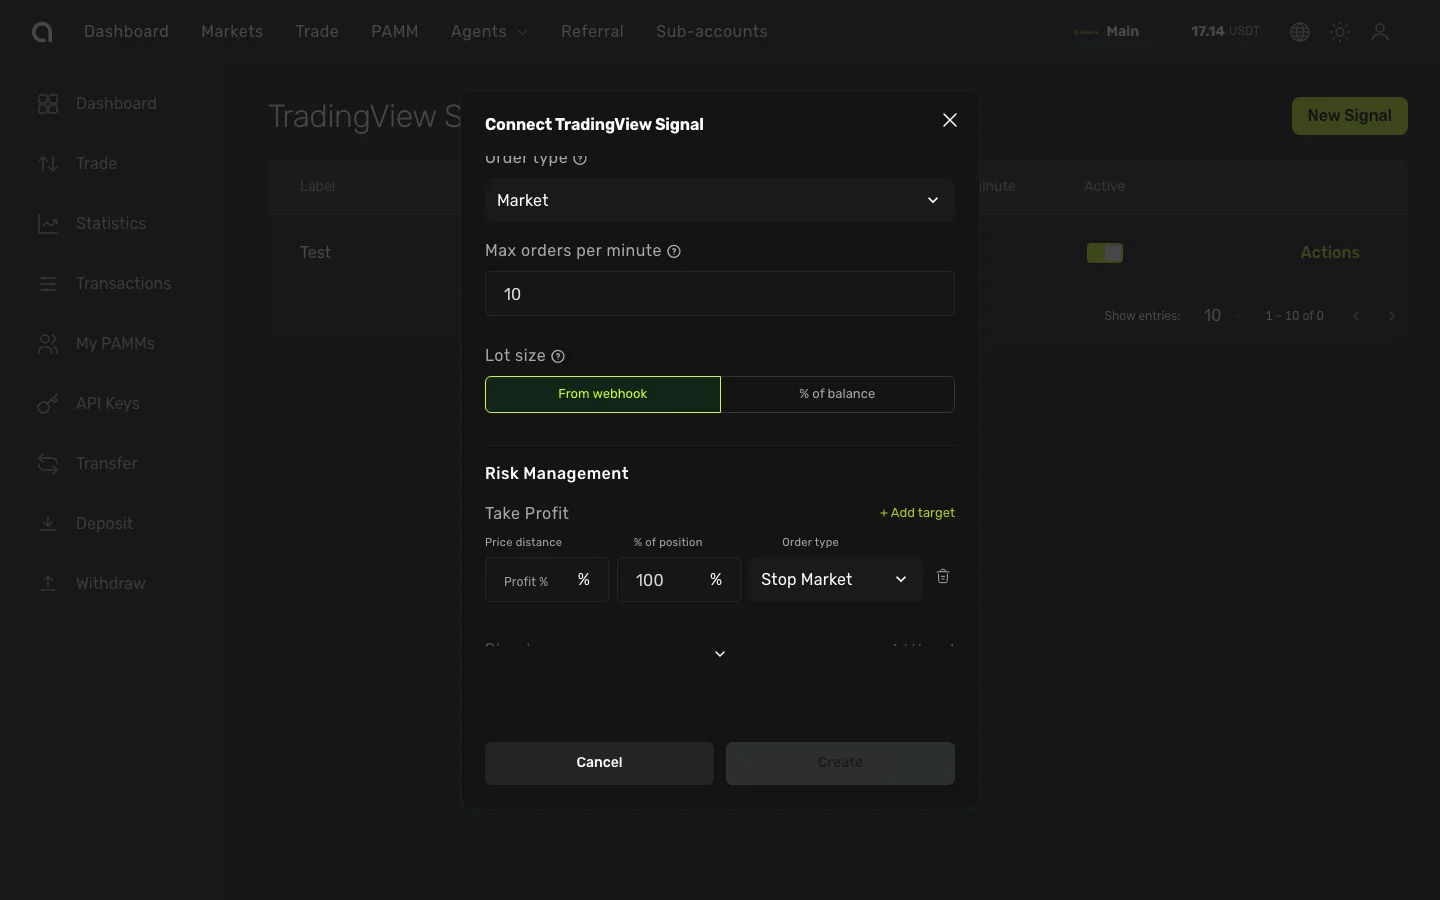
Task: Toggle light theme with sun icon
Action: click(1340, 32)
